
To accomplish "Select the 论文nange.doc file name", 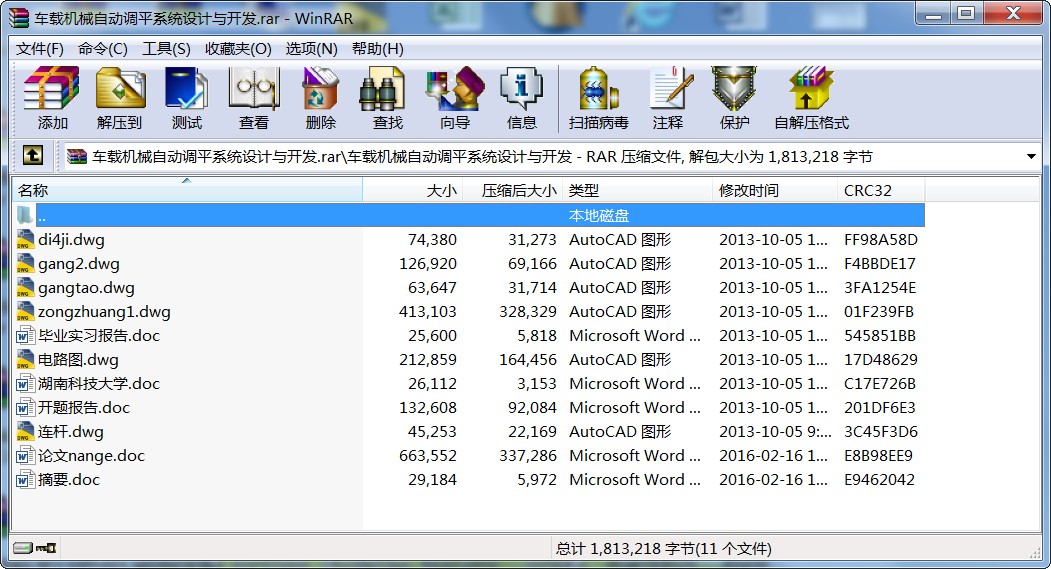I will [x=91, y=456].
